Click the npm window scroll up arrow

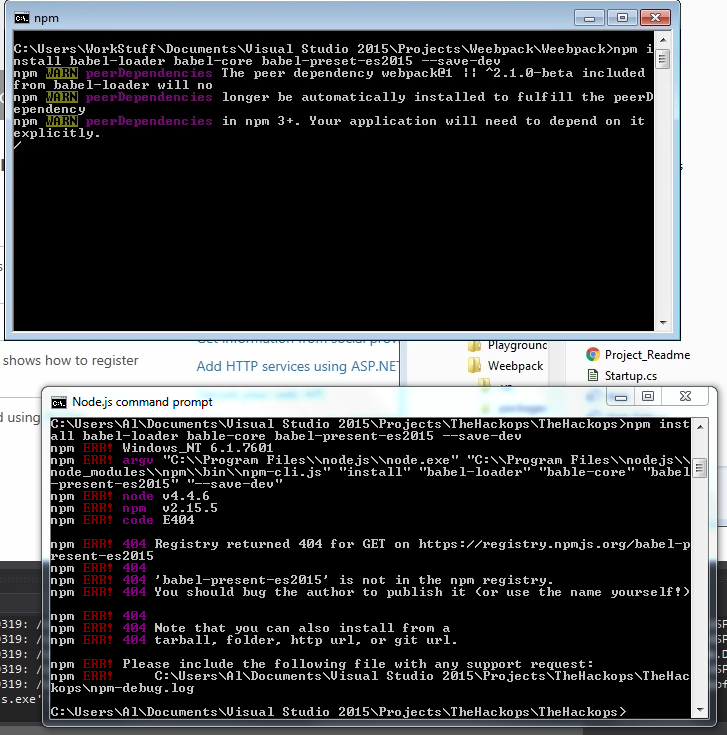[x=663, y=40]
